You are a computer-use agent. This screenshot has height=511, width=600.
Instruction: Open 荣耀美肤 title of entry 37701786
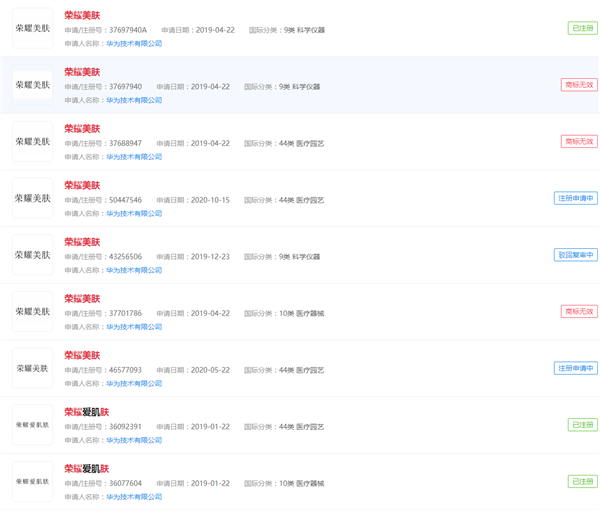point(82,299)
